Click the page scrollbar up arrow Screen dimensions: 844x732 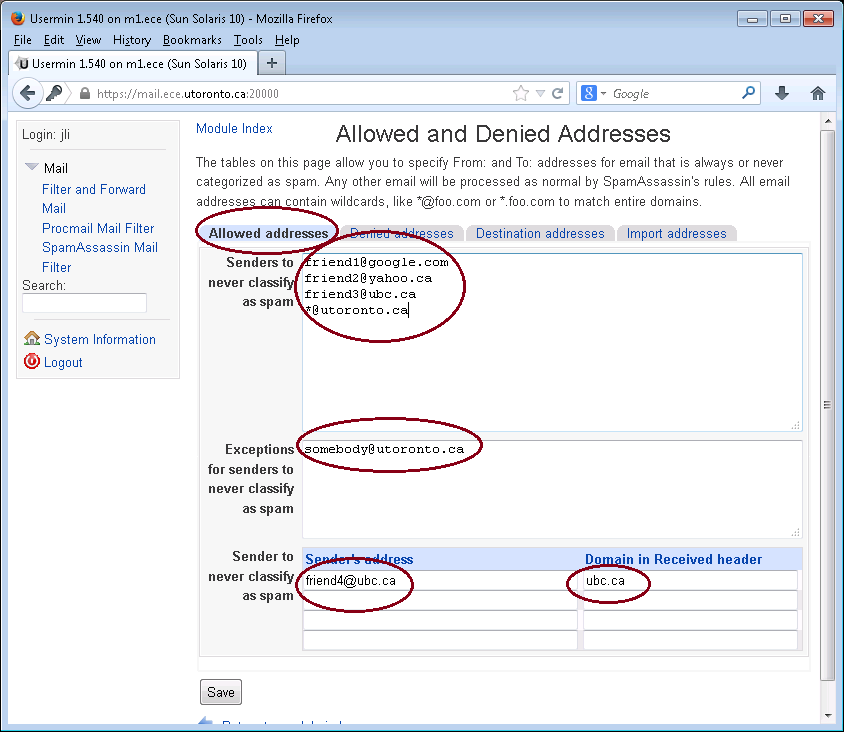827,121
